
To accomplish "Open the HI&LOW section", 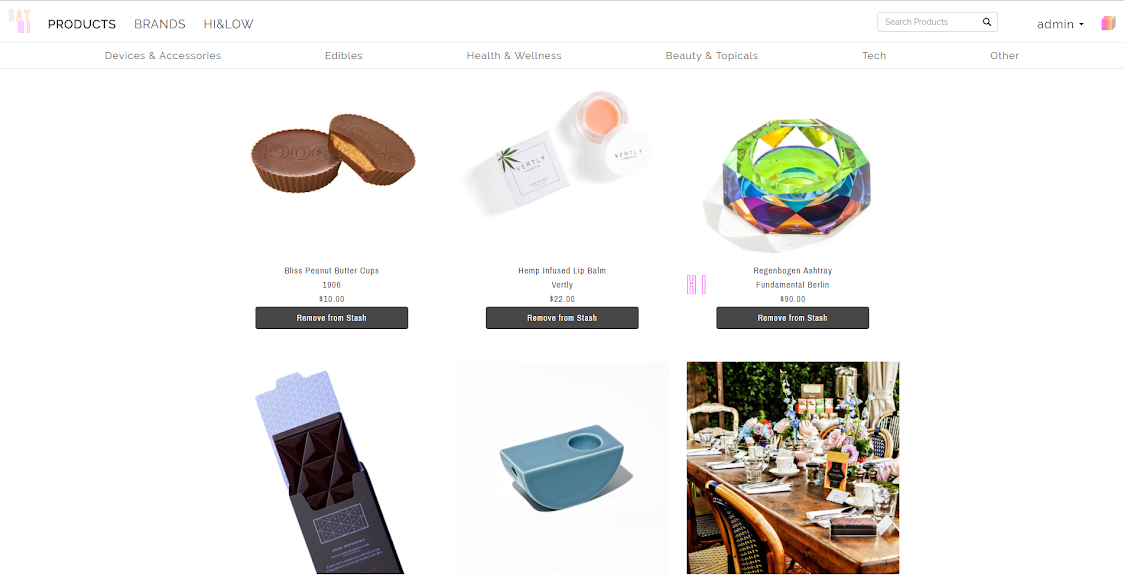I will click(x=229, y=24).
